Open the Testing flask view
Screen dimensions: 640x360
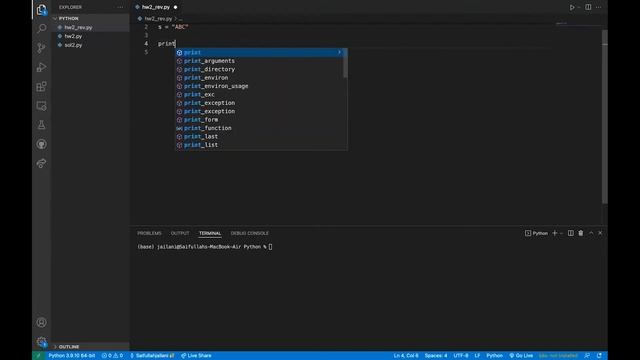click(42, 125)
